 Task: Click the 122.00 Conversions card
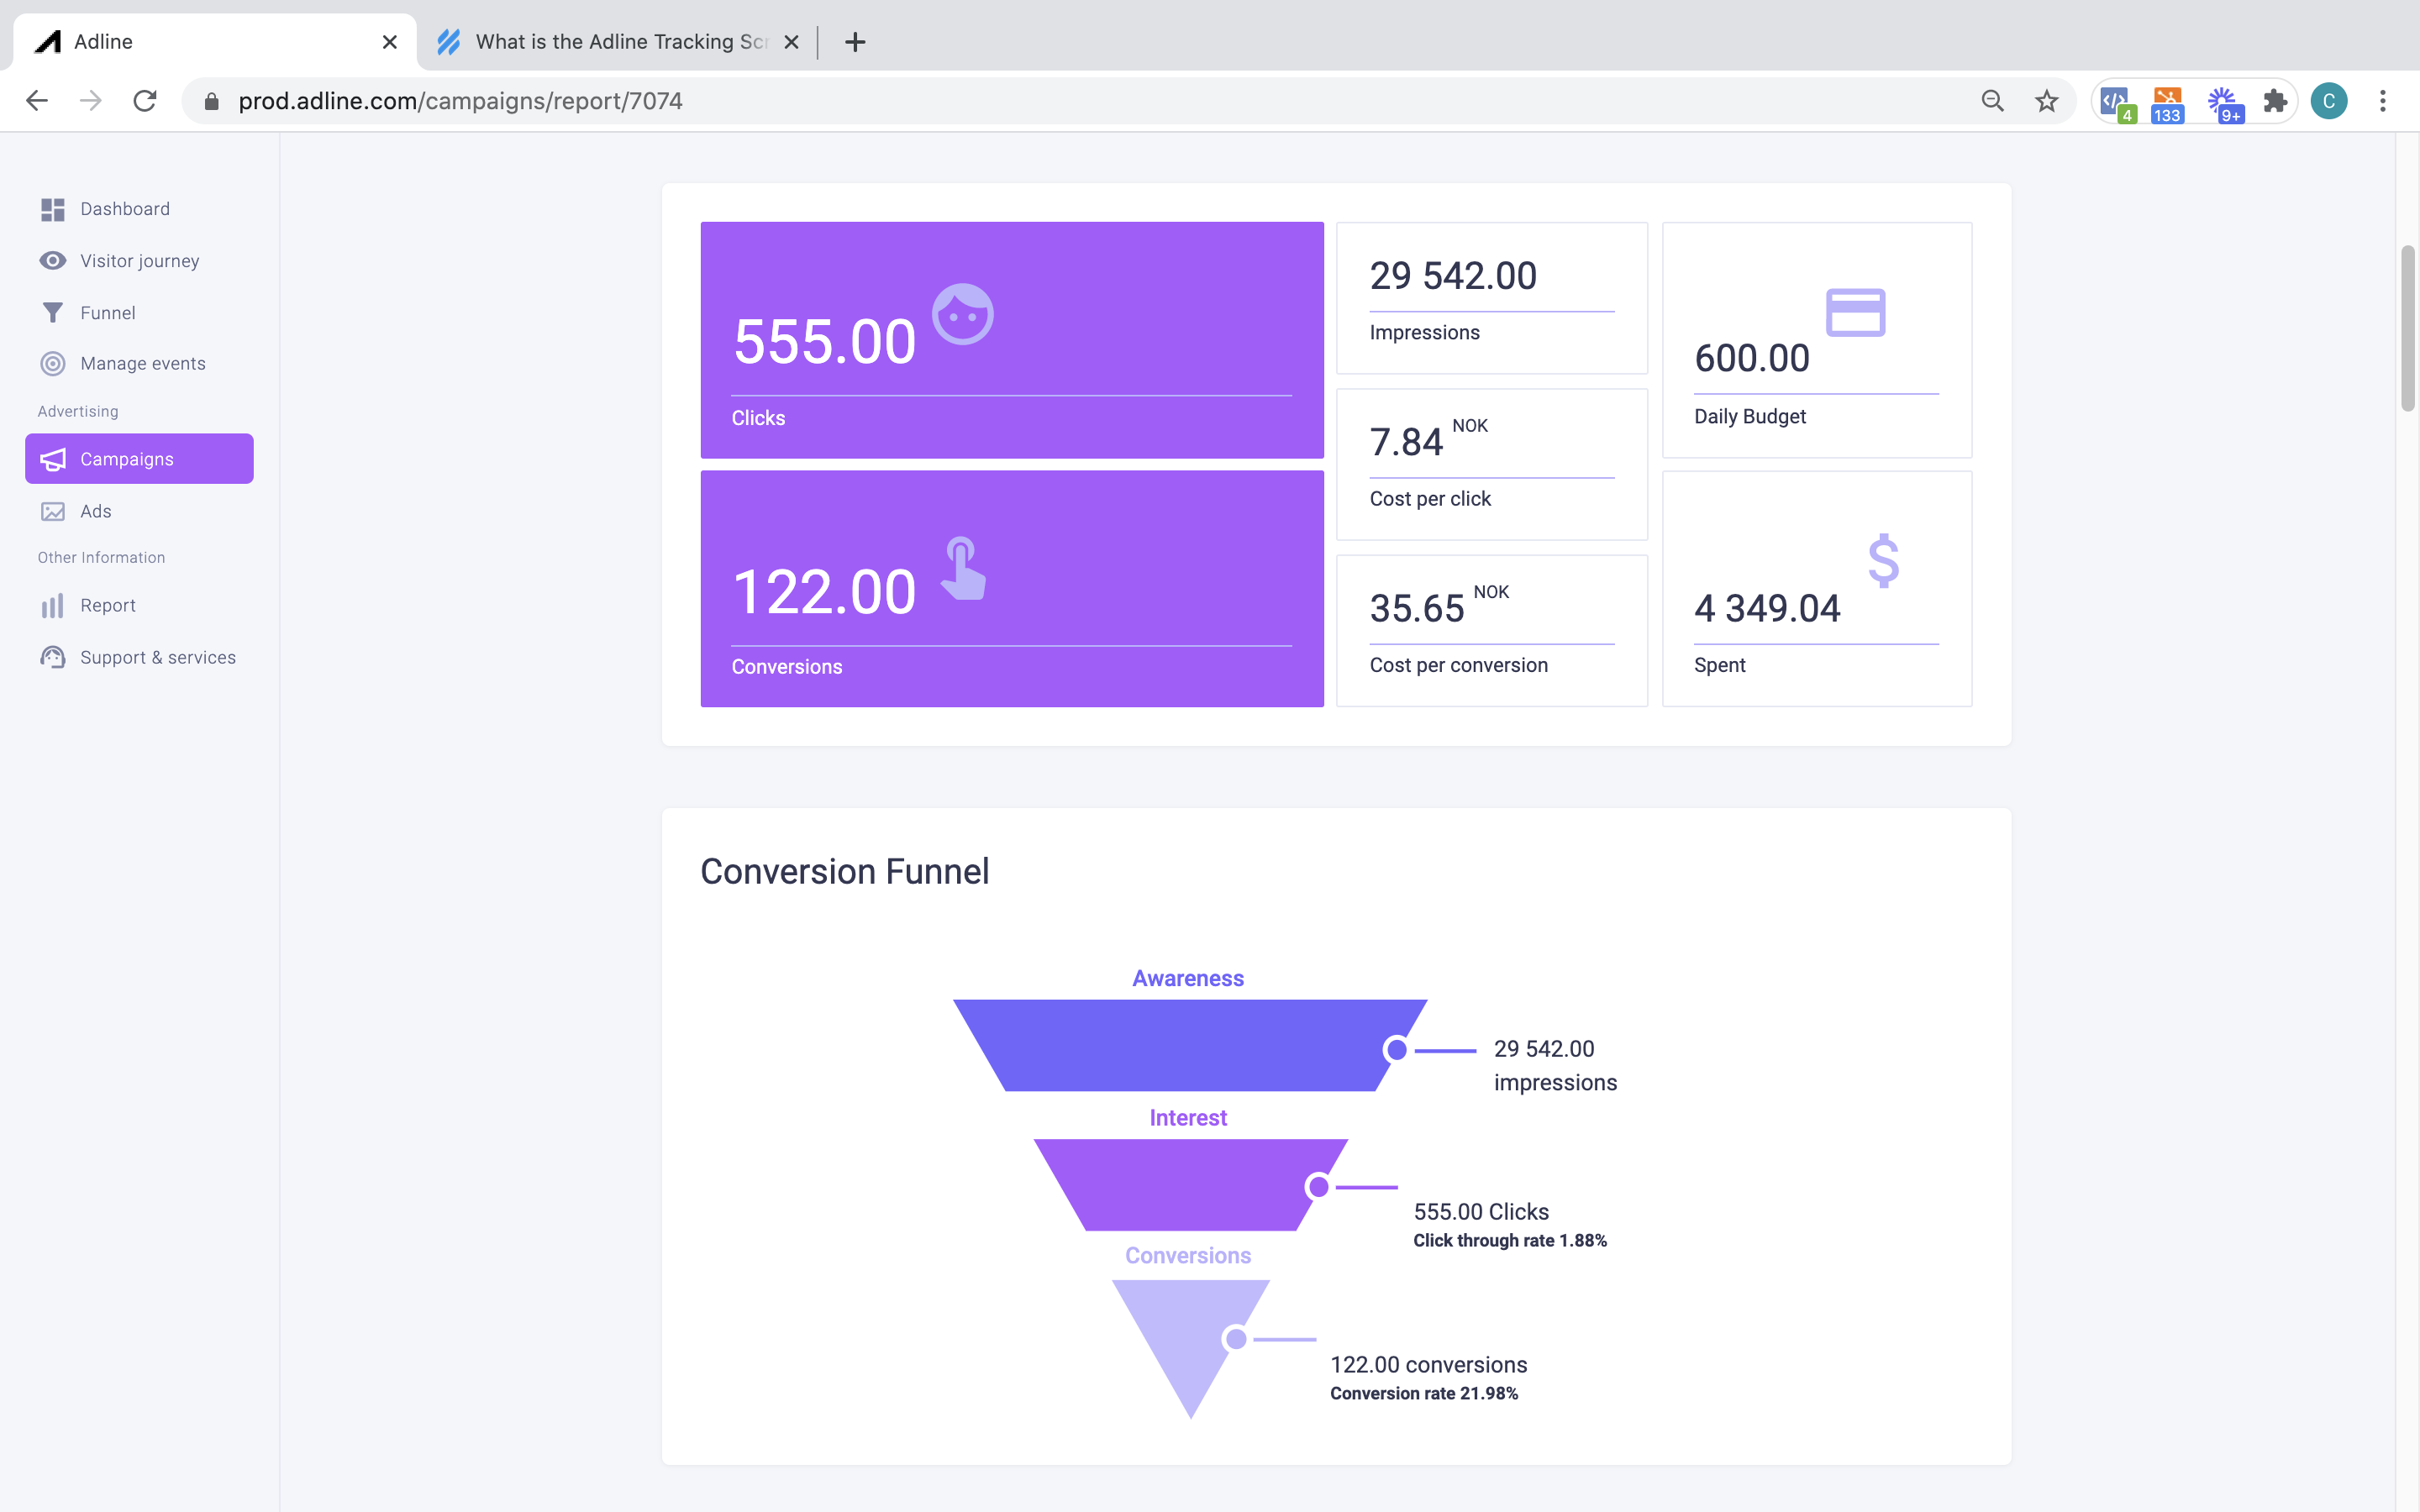(1012, 589)
